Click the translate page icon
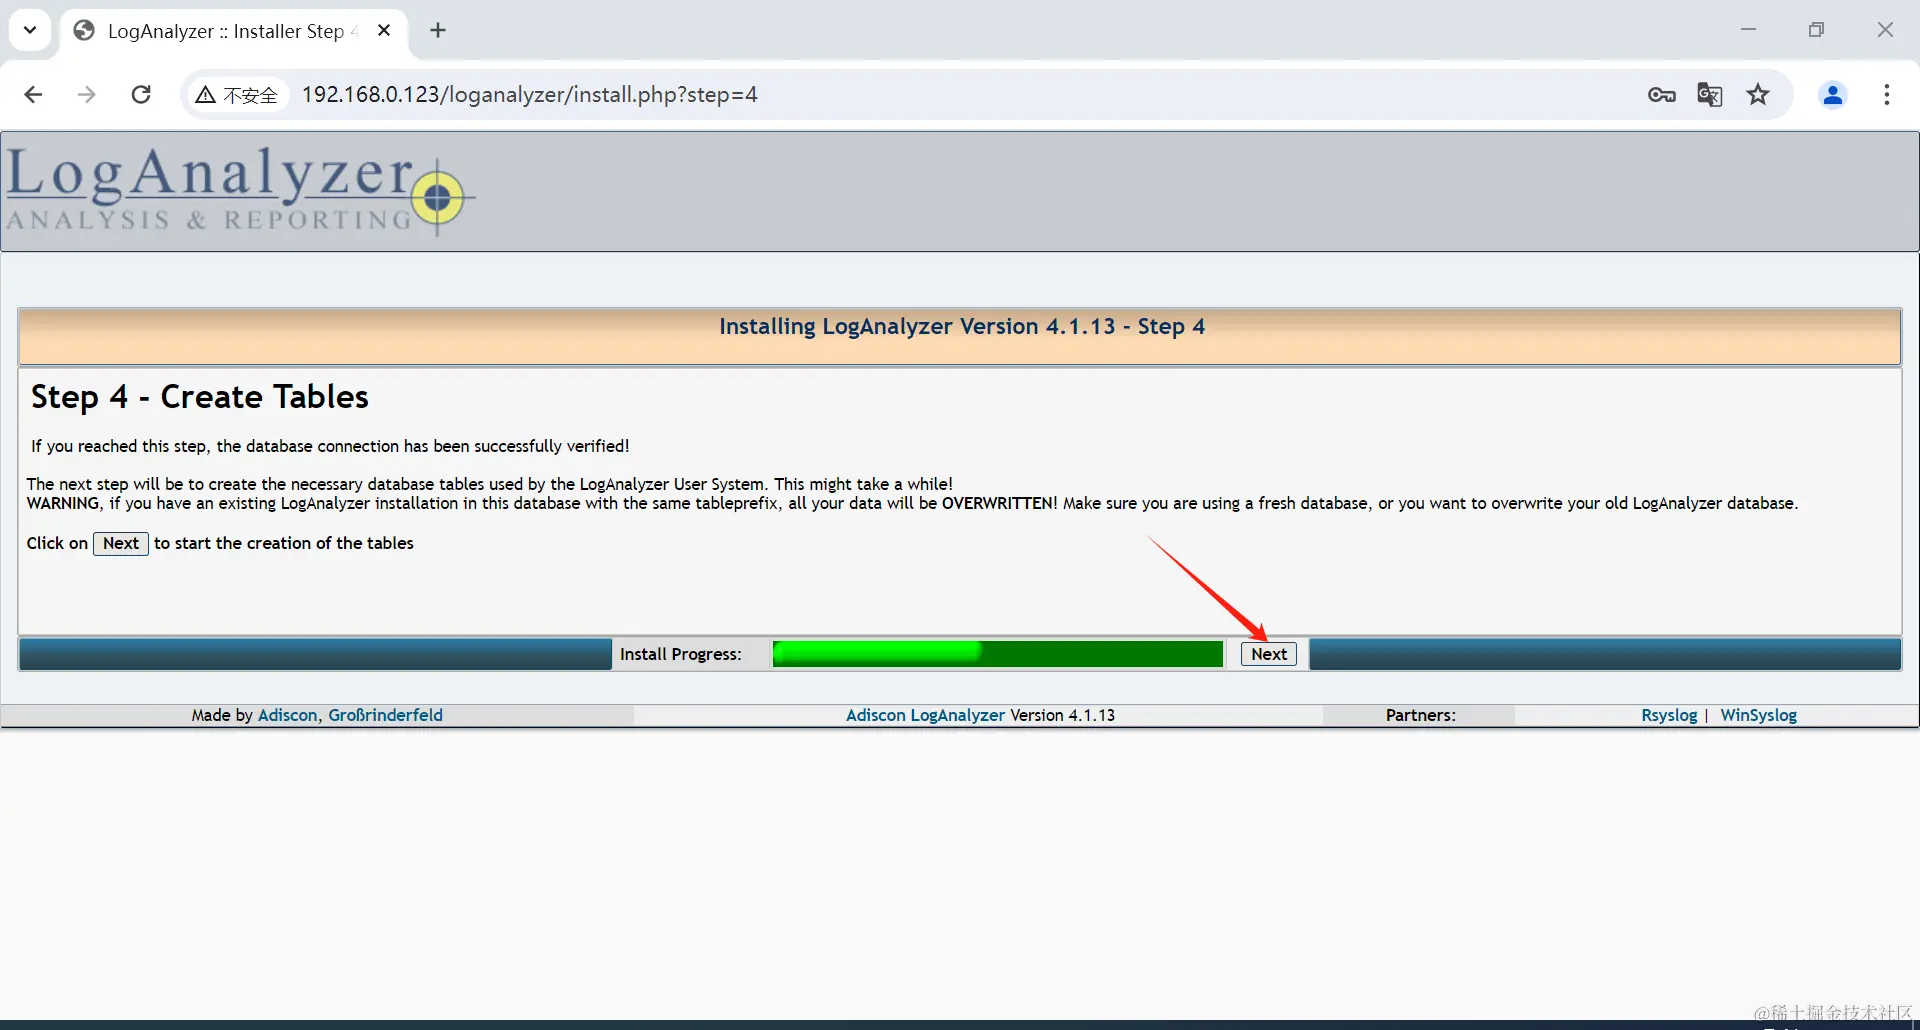The image size is (1920, 1030). tap(1710, 95)
